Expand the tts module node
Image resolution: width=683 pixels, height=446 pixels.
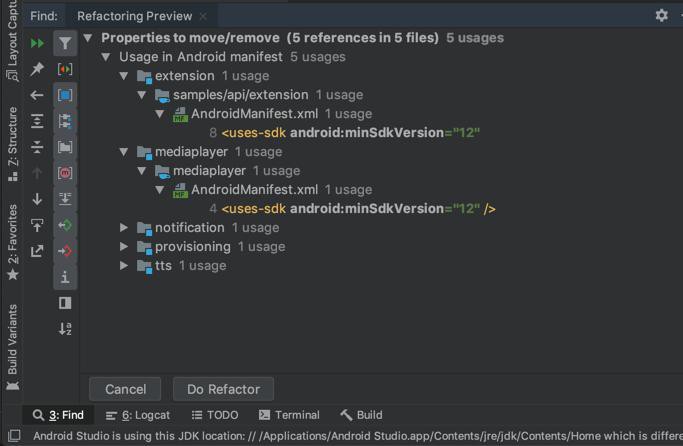point(124,265)
